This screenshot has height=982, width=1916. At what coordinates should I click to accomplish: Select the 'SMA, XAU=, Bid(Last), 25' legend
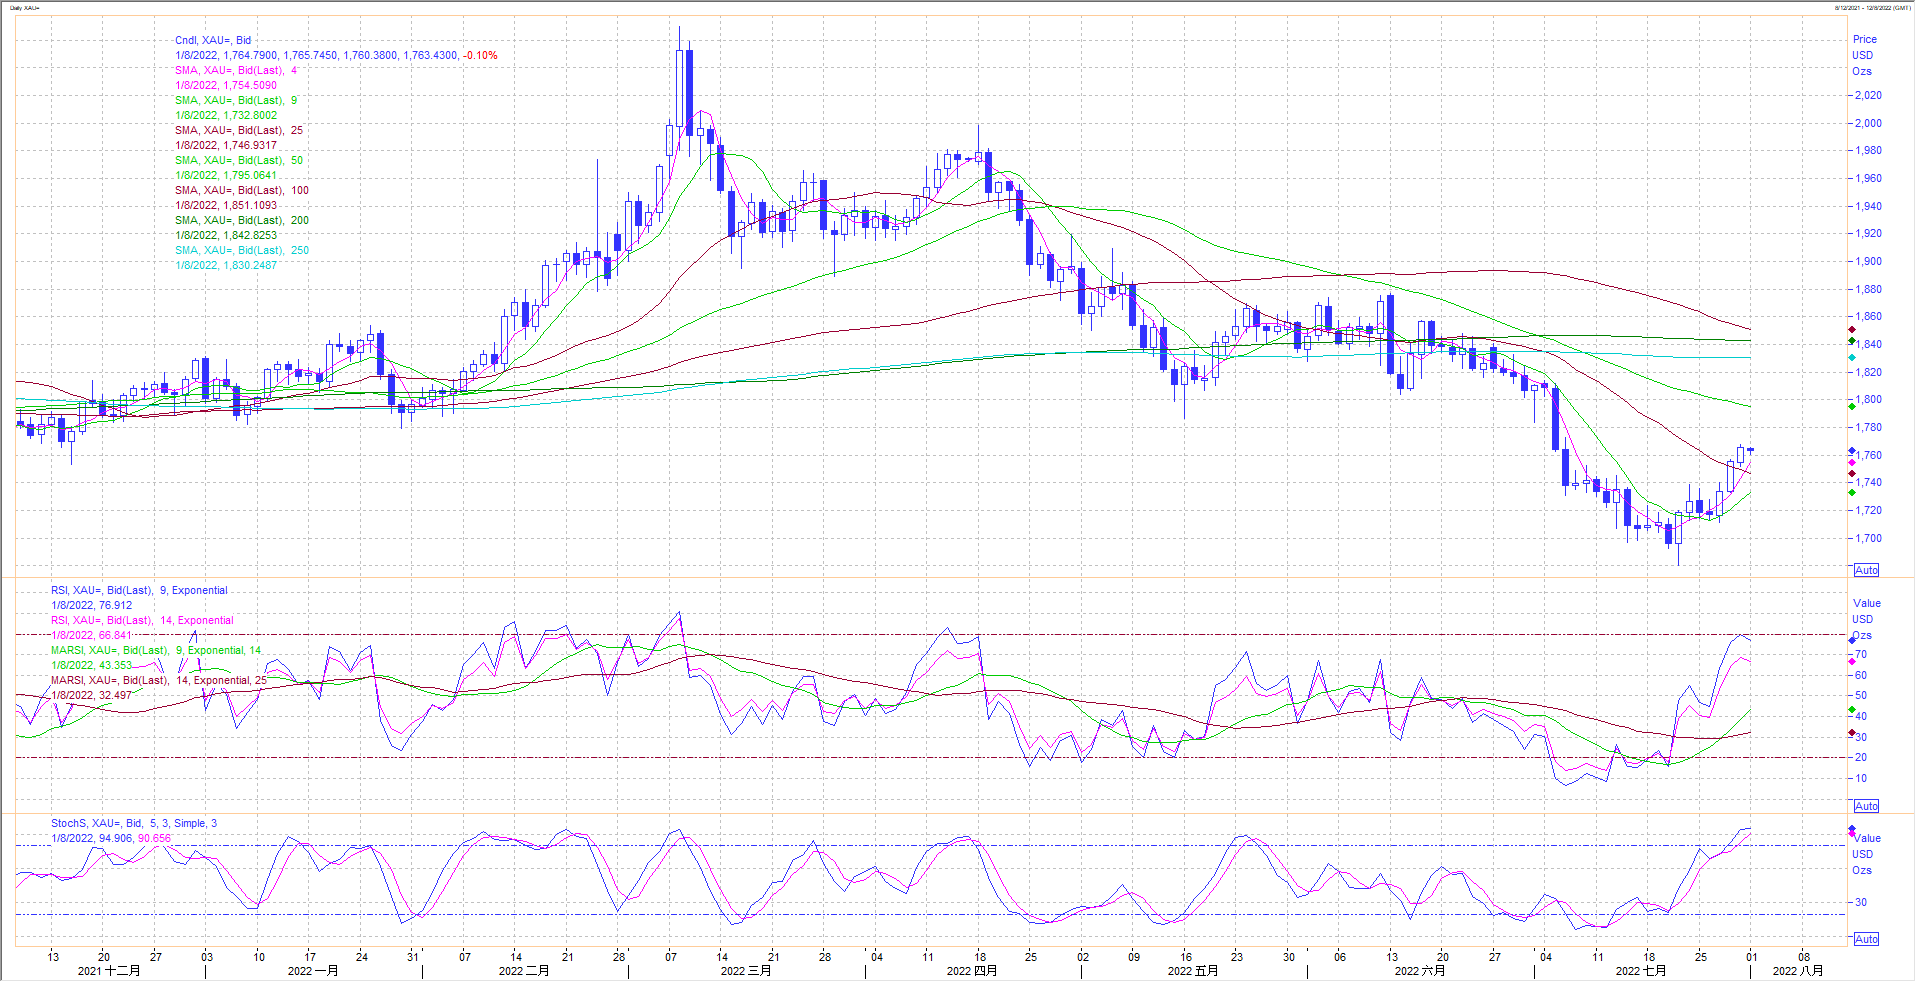pos(239,131)
